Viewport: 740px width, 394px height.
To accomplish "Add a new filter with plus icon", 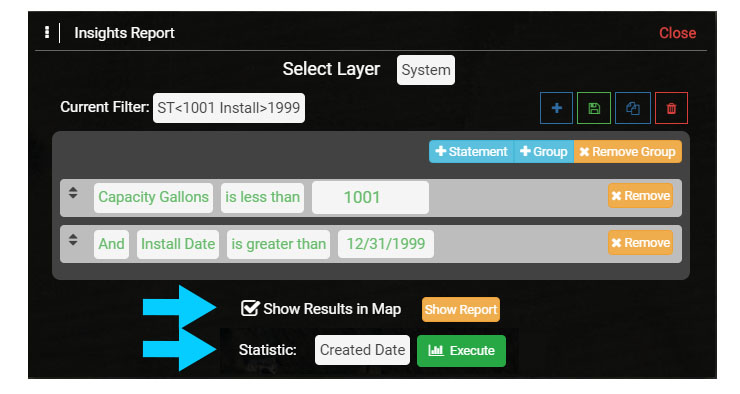I will tap(556, 108).
